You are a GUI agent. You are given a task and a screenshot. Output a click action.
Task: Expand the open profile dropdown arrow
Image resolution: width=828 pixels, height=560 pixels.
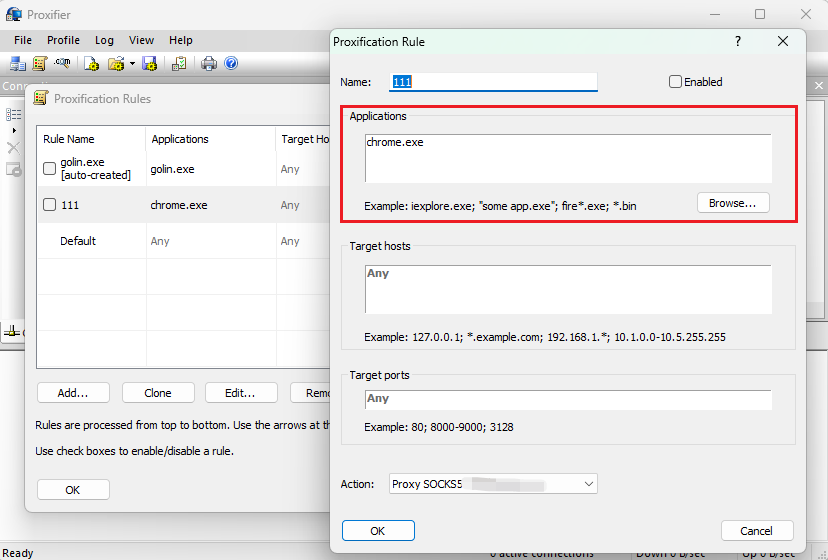pos(132,64)
